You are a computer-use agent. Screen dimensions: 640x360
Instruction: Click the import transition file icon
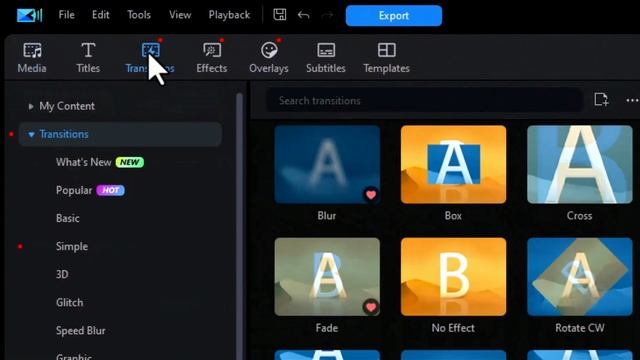[601, 100]
